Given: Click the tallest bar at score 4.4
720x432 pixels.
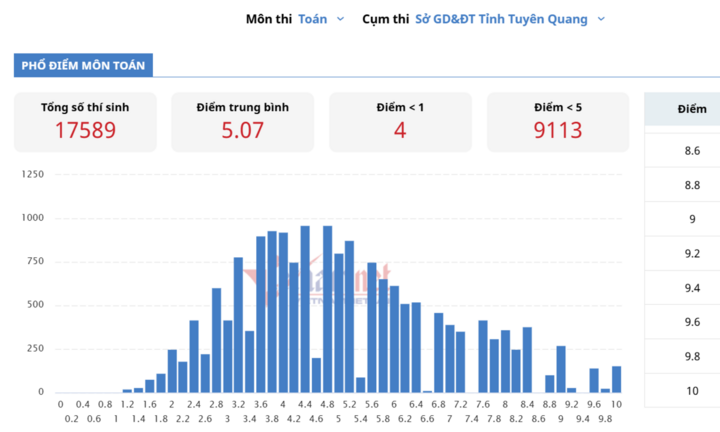Looking at the screenshot, I should [x=305, y=309].
